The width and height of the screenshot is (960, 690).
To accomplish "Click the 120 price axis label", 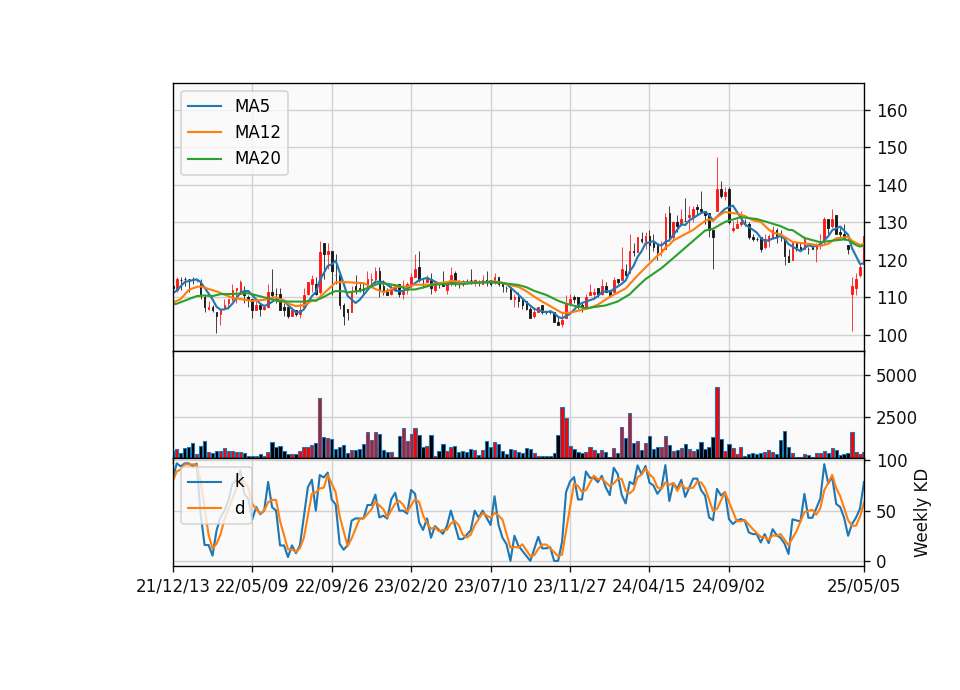I will 892,261.
